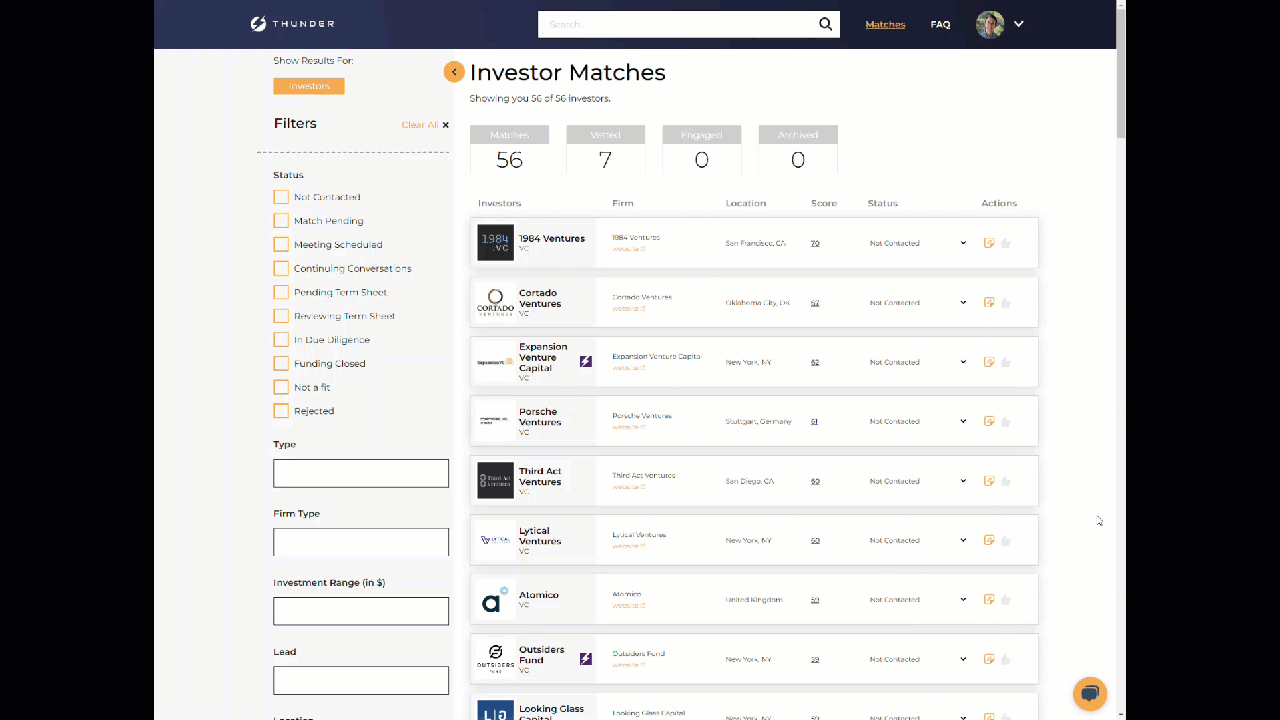Open the Type filter field
Viewport: 1280px width, 720px height.
[361, 473]
